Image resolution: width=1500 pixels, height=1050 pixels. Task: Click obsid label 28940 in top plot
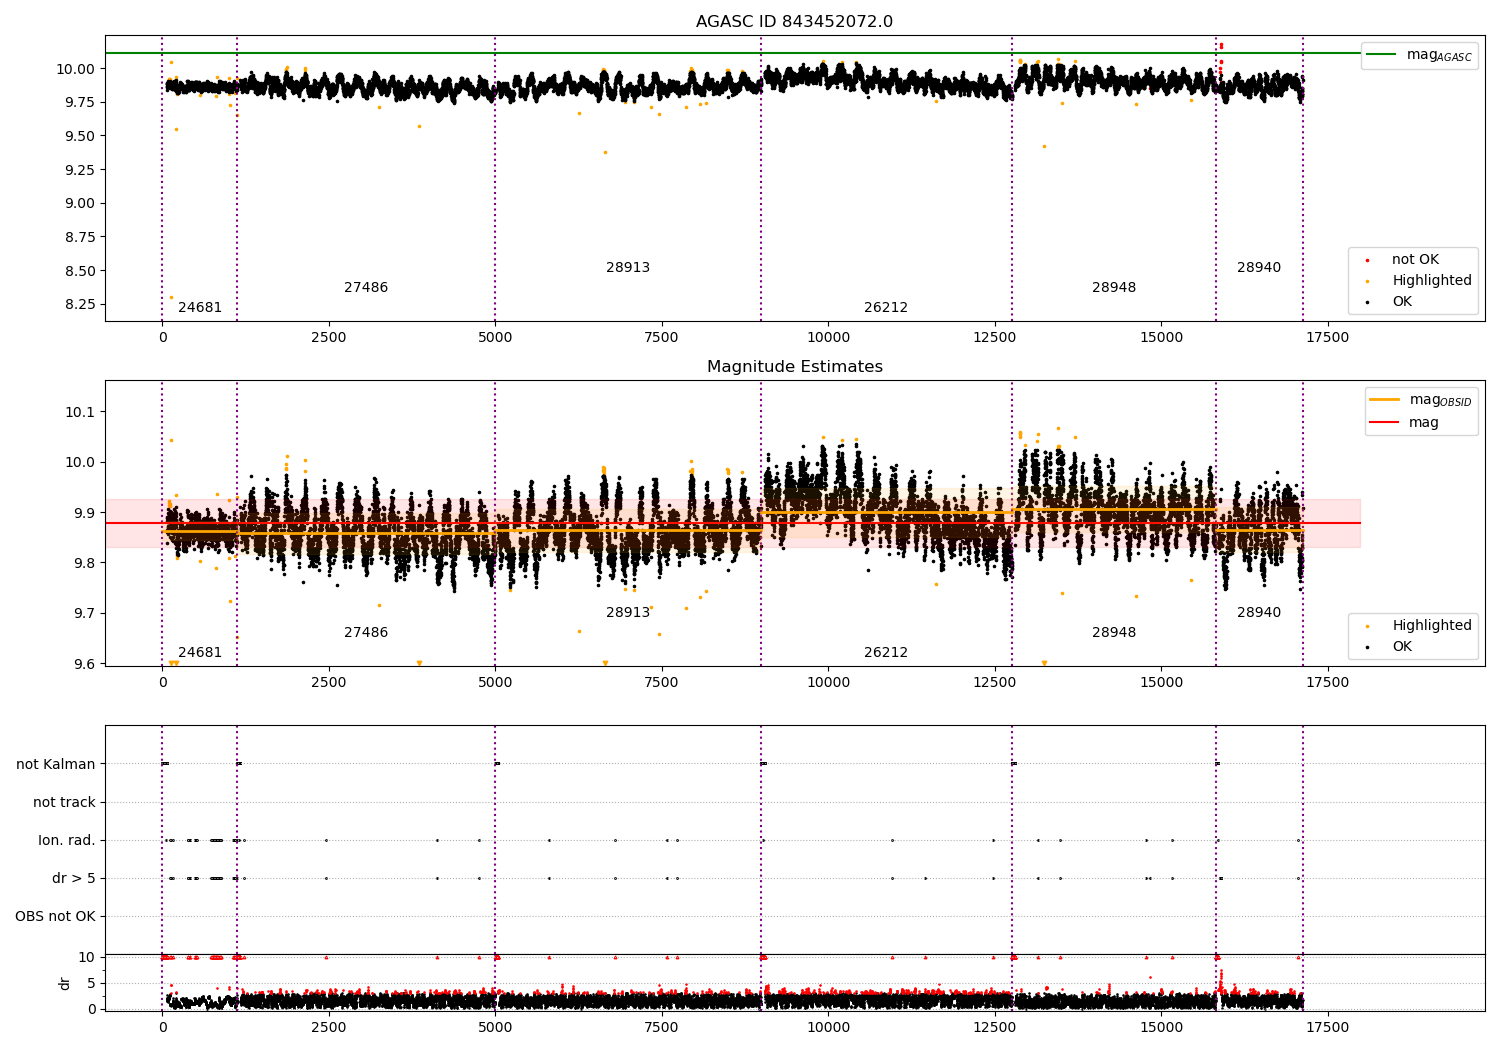click(1259, 268)
